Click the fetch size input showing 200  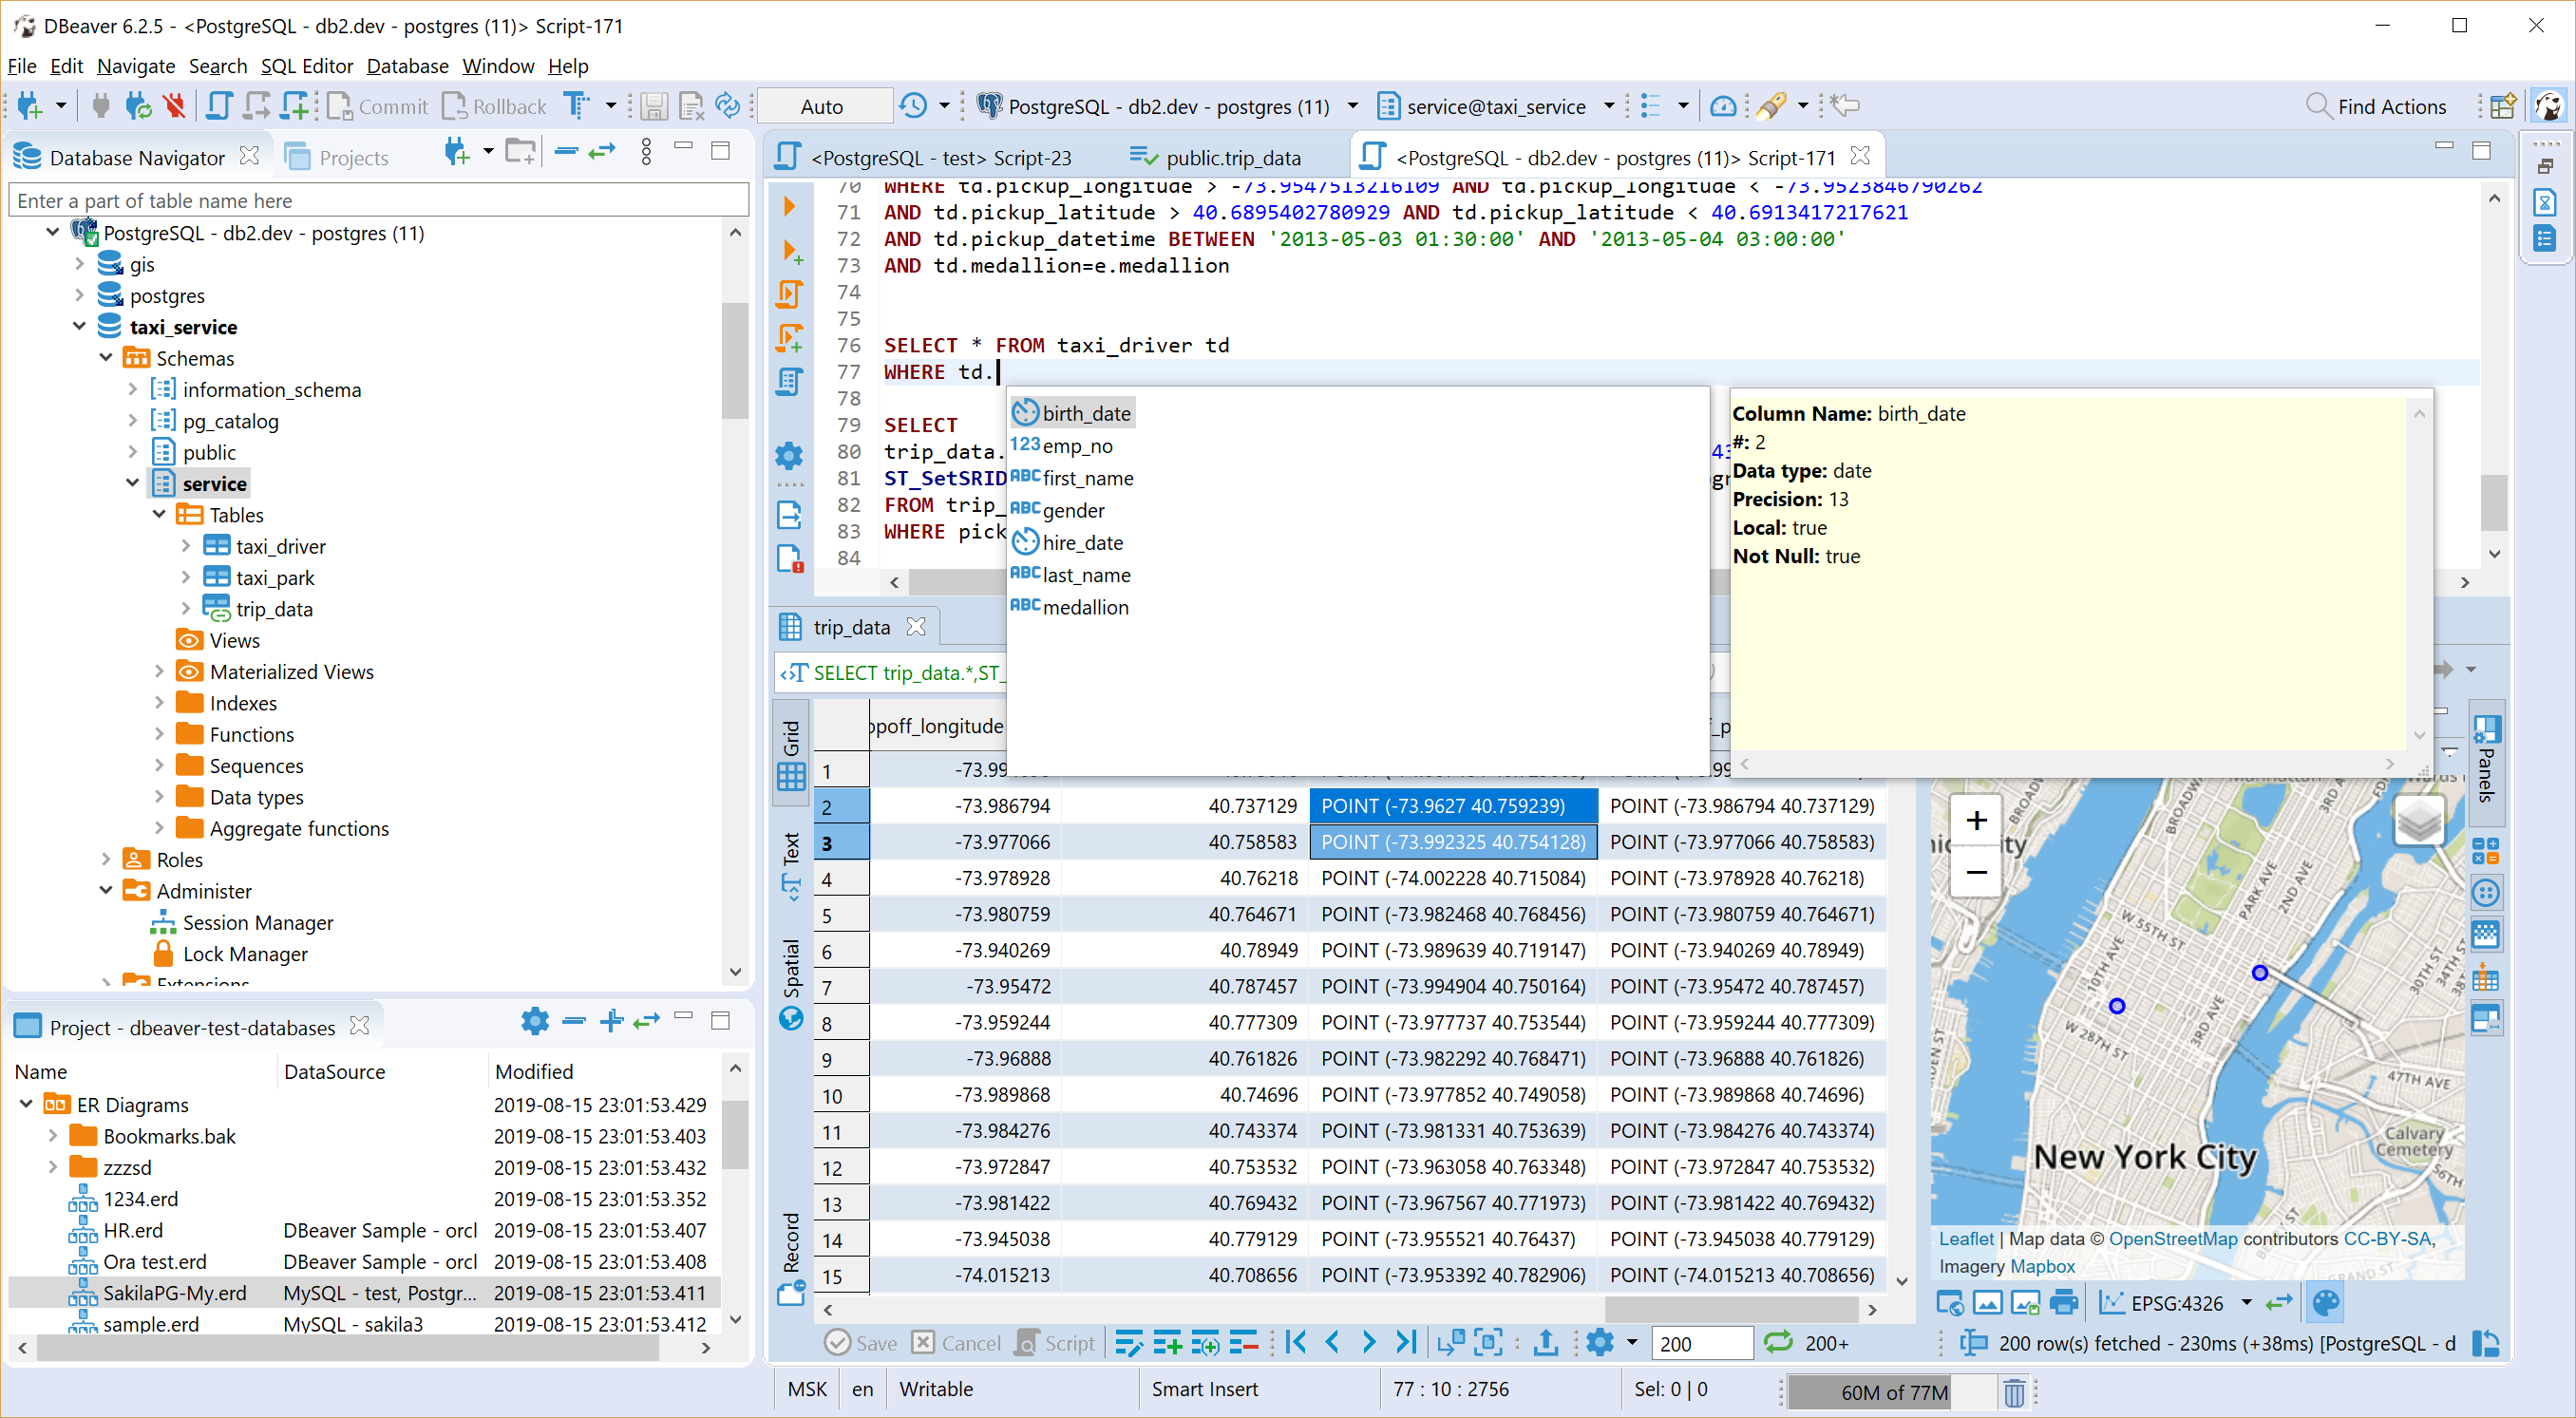coord(1703,1343)
